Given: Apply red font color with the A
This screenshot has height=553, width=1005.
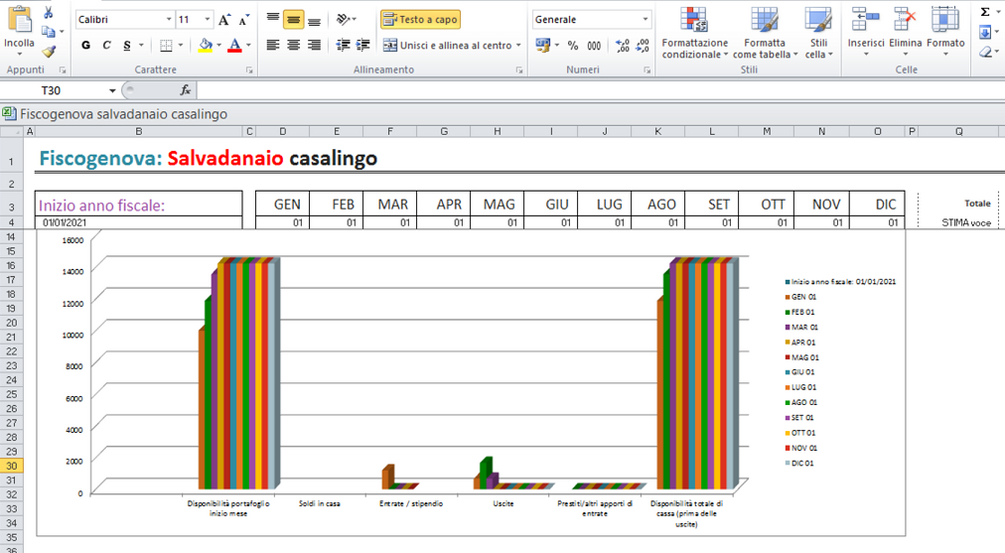Looking at the screenshot, I should click(235, 45).
